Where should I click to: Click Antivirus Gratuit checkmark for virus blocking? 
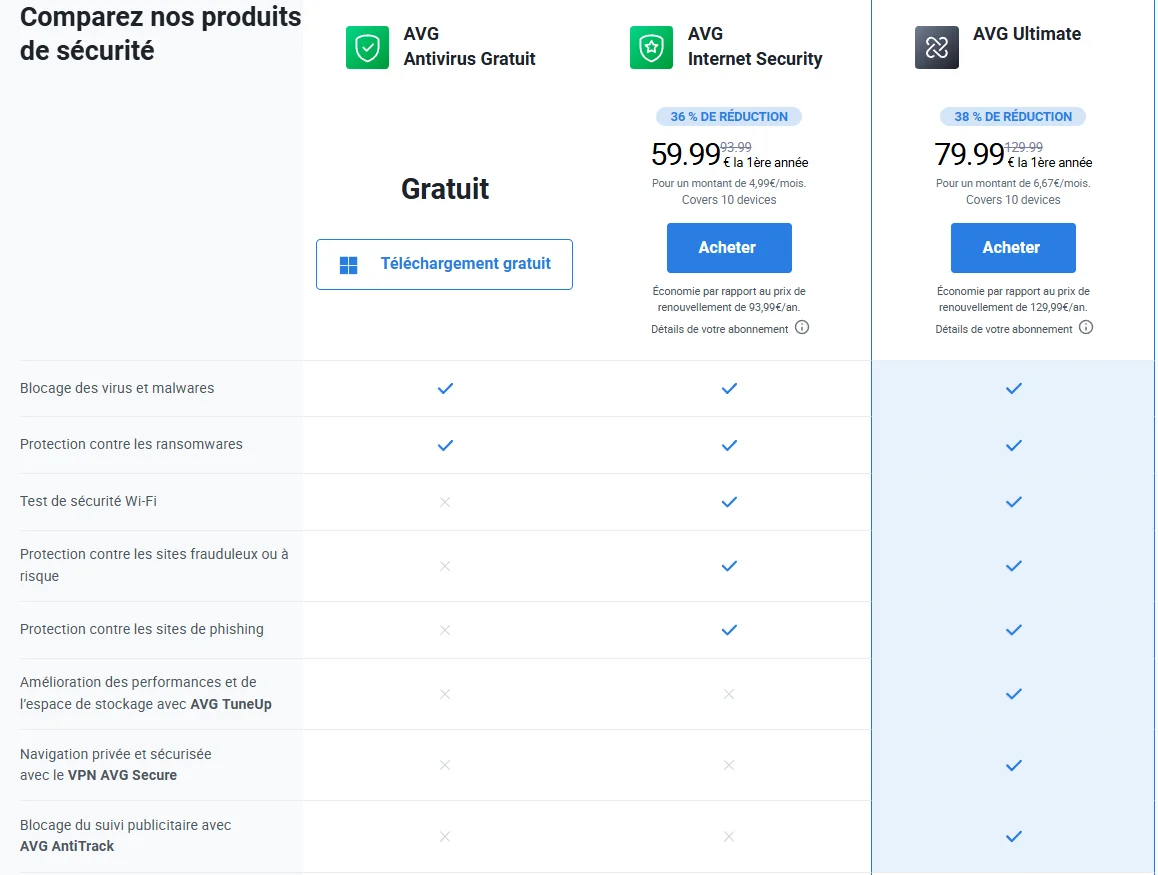(x=445, y=388)
